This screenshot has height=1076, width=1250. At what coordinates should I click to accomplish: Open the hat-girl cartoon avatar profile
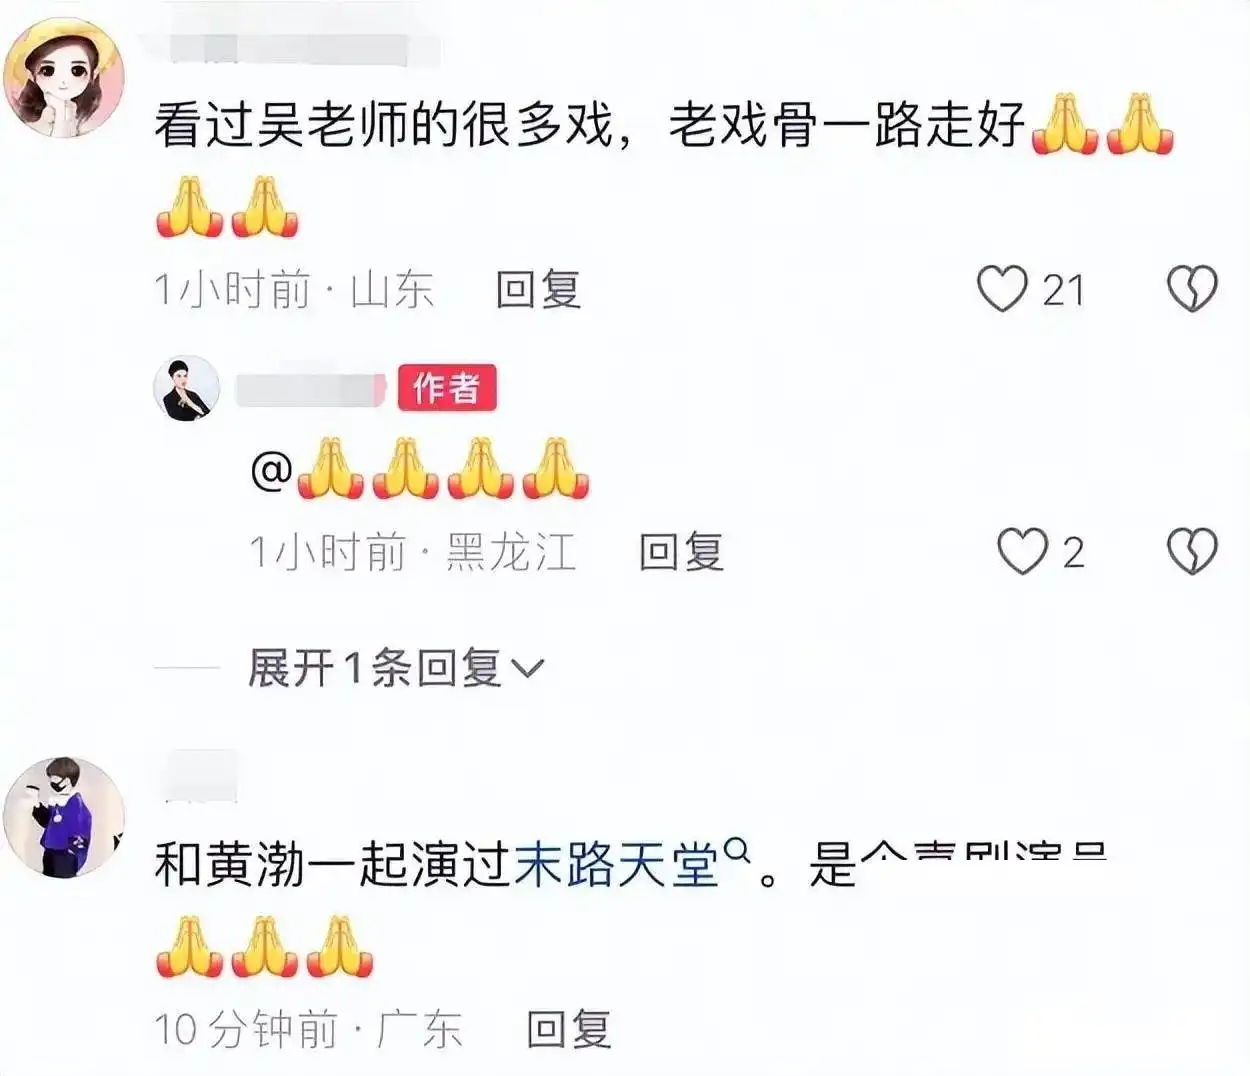pos(63,77)
